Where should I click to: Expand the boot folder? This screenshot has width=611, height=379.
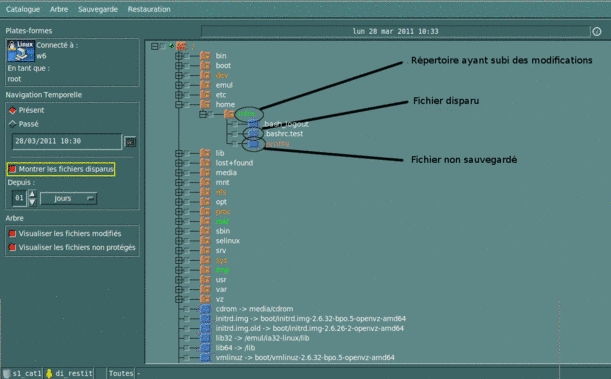(179, 65)
